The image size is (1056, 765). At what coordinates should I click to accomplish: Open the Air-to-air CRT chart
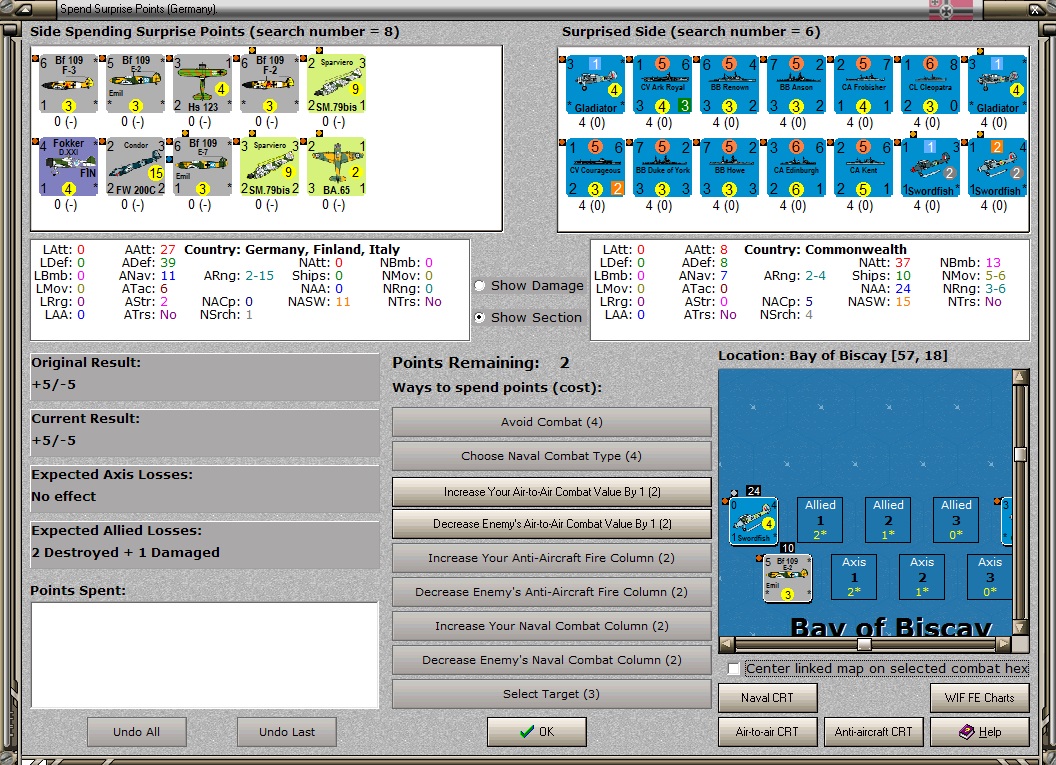[768, 732]
